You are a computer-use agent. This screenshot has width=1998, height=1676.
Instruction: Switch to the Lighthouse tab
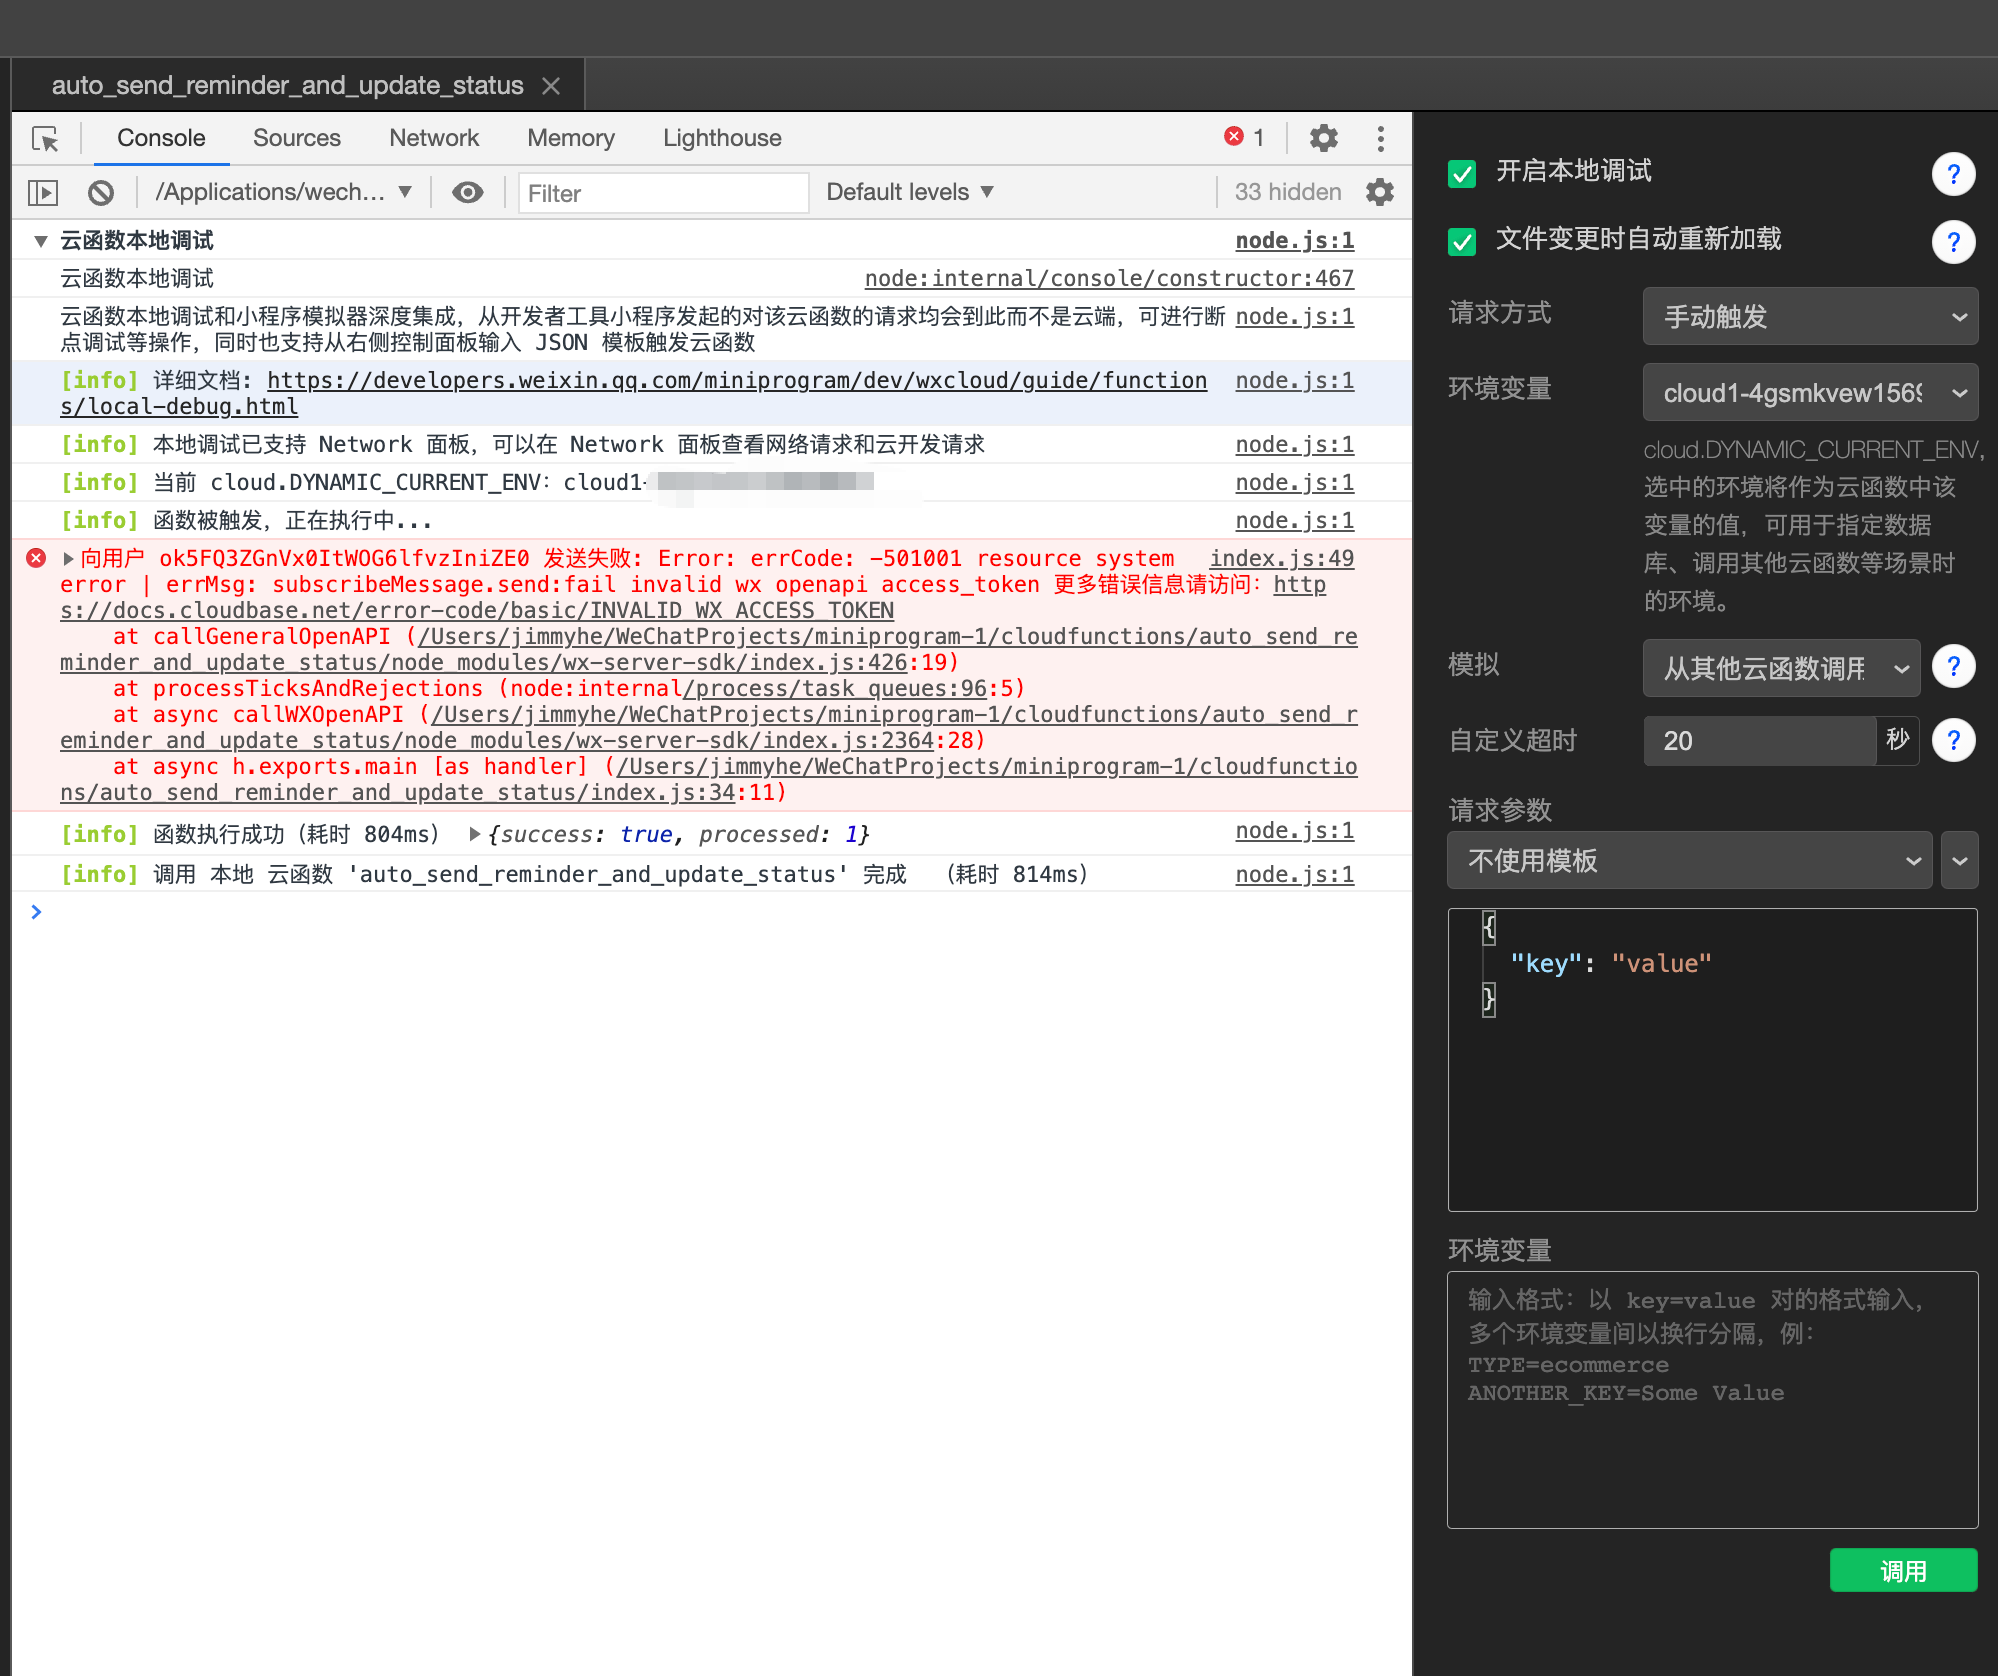pyautogui.click(x=721, y=138)
